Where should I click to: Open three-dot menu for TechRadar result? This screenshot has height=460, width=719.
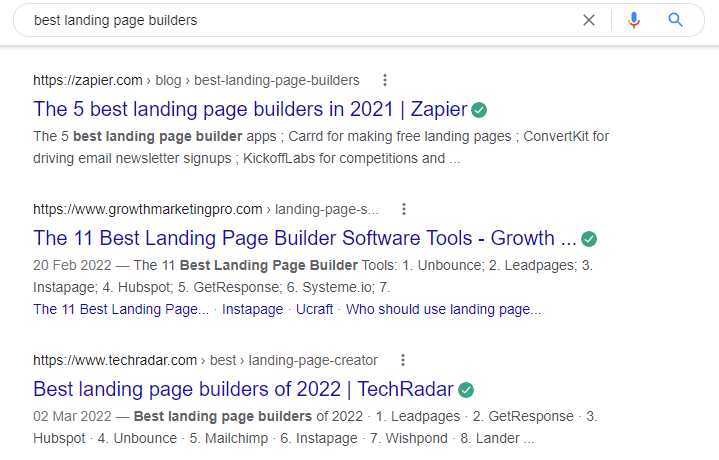[x=403, y=360]
